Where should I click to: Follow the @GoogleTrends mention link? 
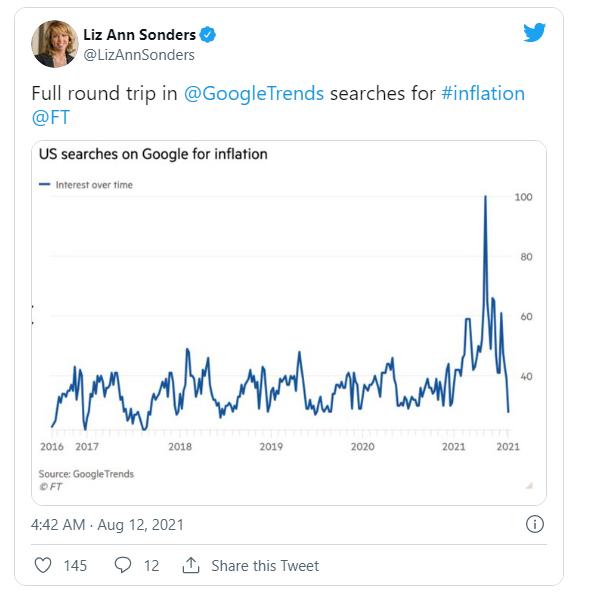tap(254, 93)
